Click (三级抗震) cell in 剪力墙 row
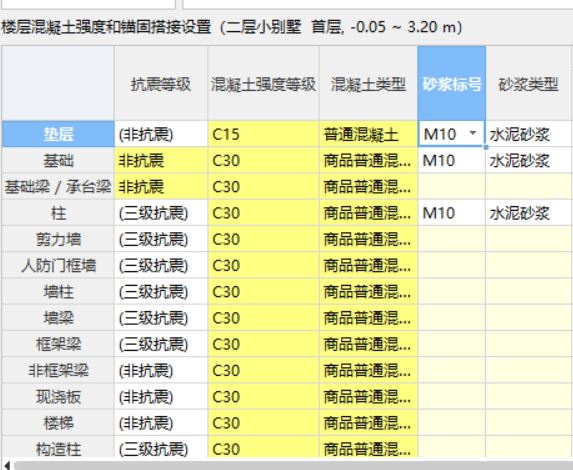 [x=161, y=239]
